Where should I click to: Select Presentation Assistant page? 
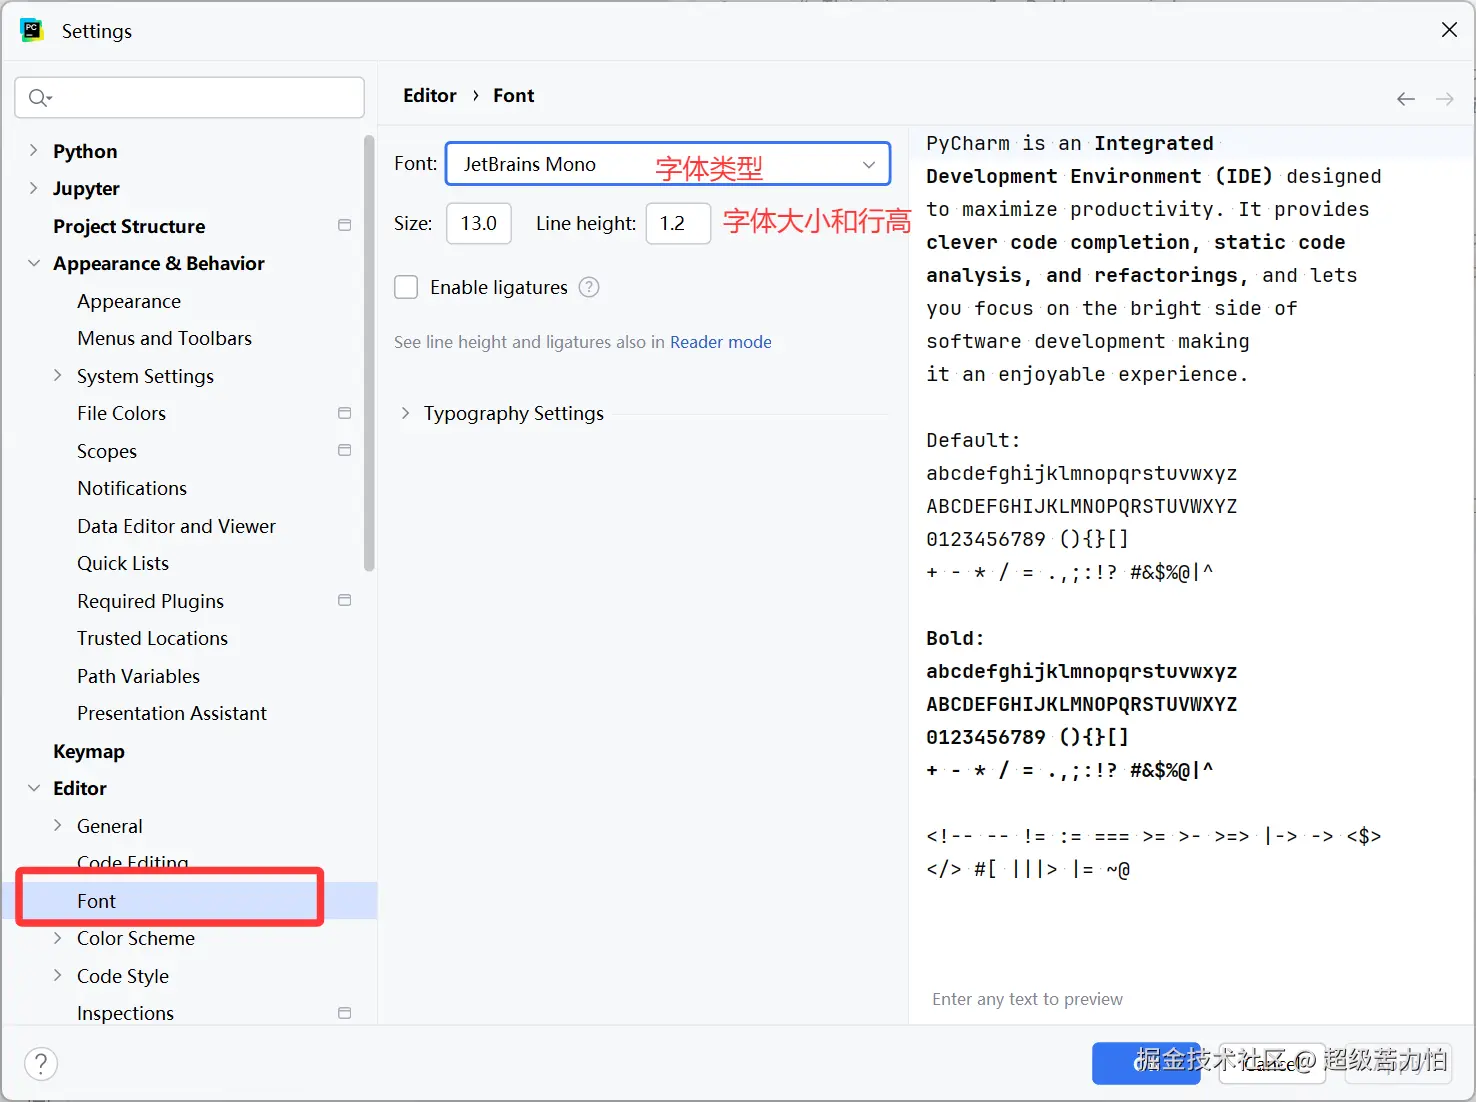[x=172, y=713]
